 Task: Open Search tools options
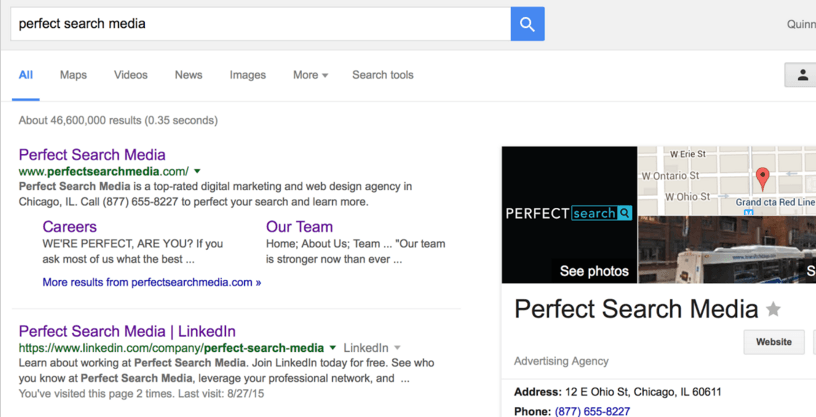coord(383,75)
